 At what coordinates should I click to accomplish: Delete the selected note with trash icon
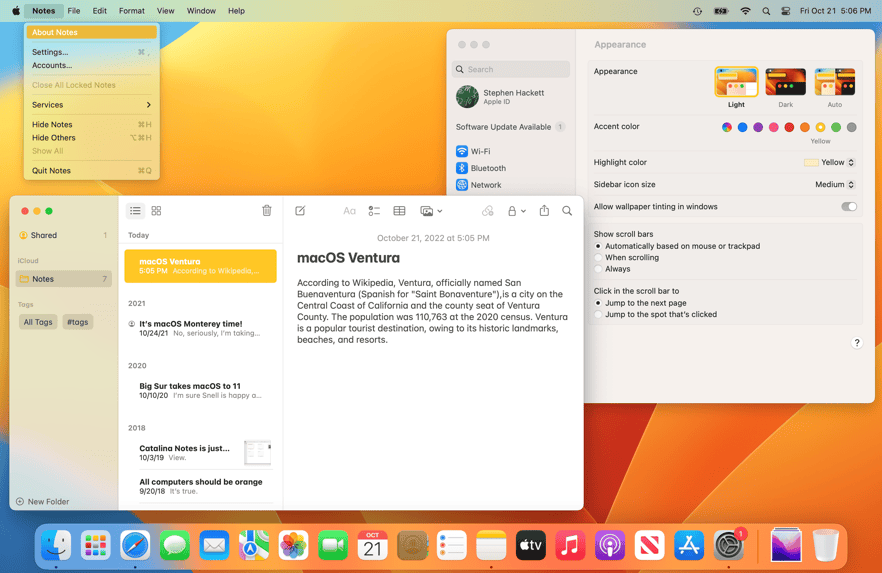(x=267, y=210)
